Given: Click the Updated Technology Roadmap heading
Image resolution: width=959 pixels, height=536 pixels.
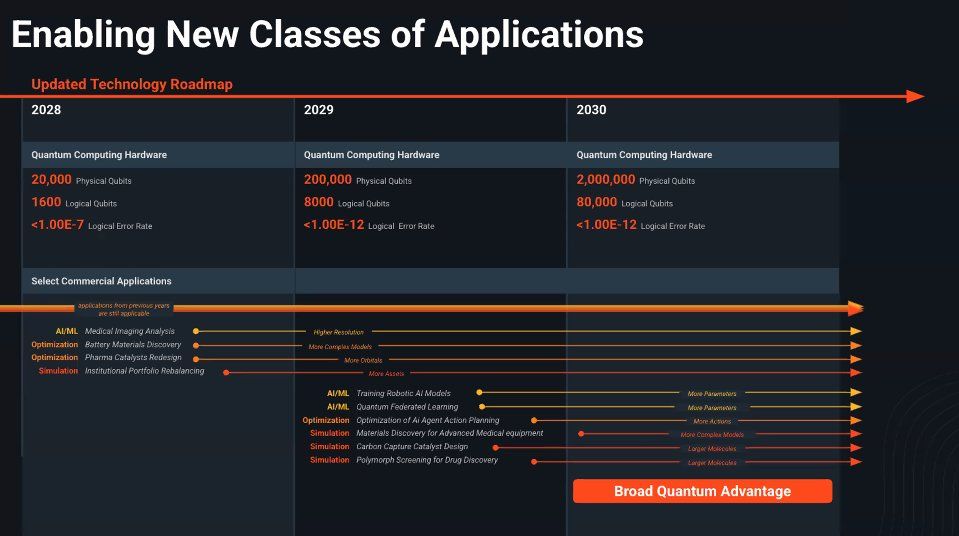Looking at the screenshot, I should click(132, 84).
